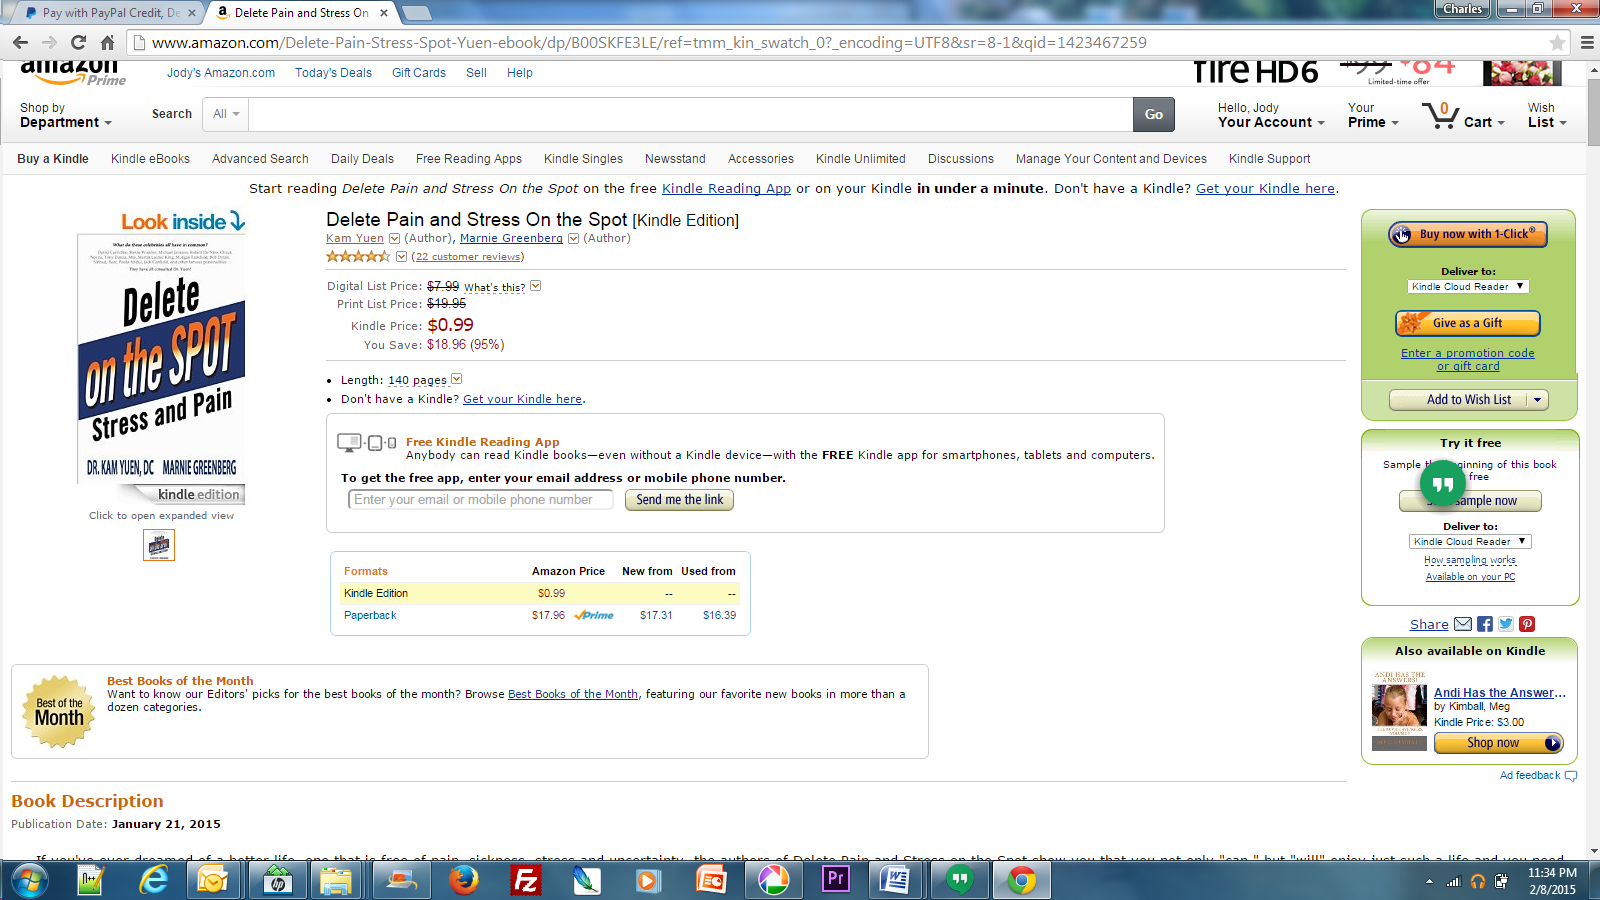Open the shopping cart icon

tap(1441, 116)
